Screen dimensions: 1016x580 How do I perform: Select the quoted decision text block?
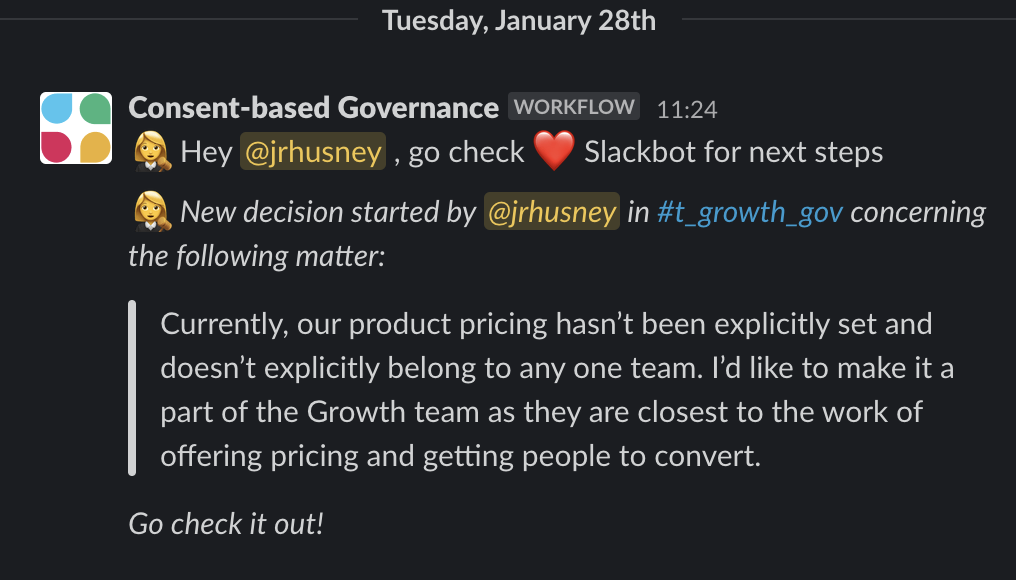[555, 390]
